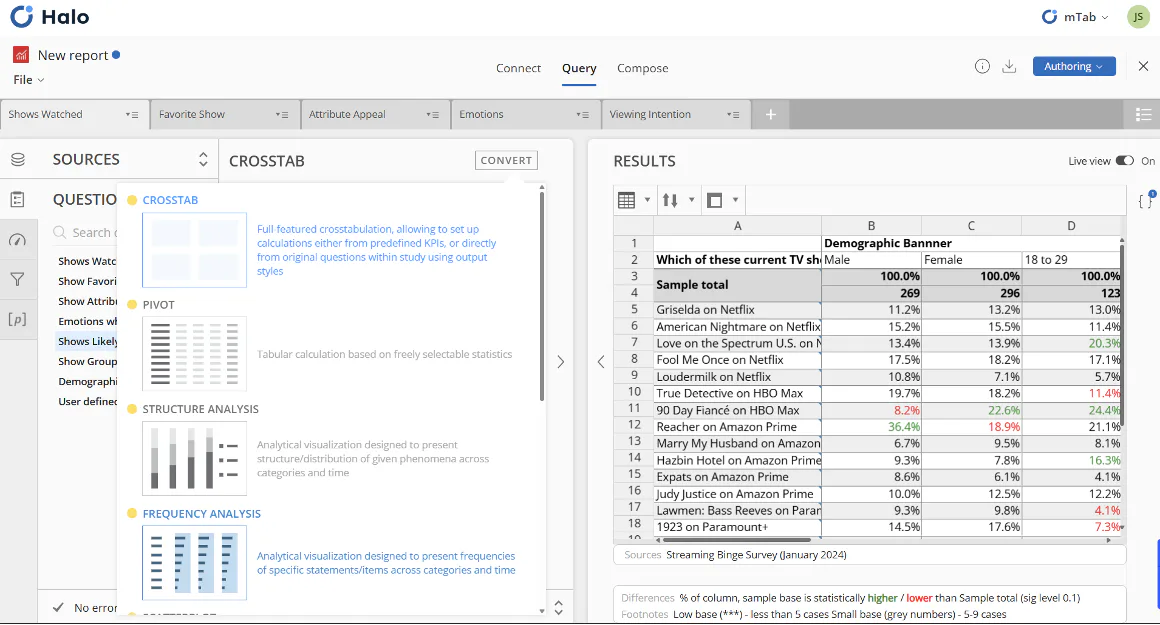Select the filter funnel sidebar icon
The width and height of the screenshot is (1160, 625).
pyautogui.click(x=17, y=280)
